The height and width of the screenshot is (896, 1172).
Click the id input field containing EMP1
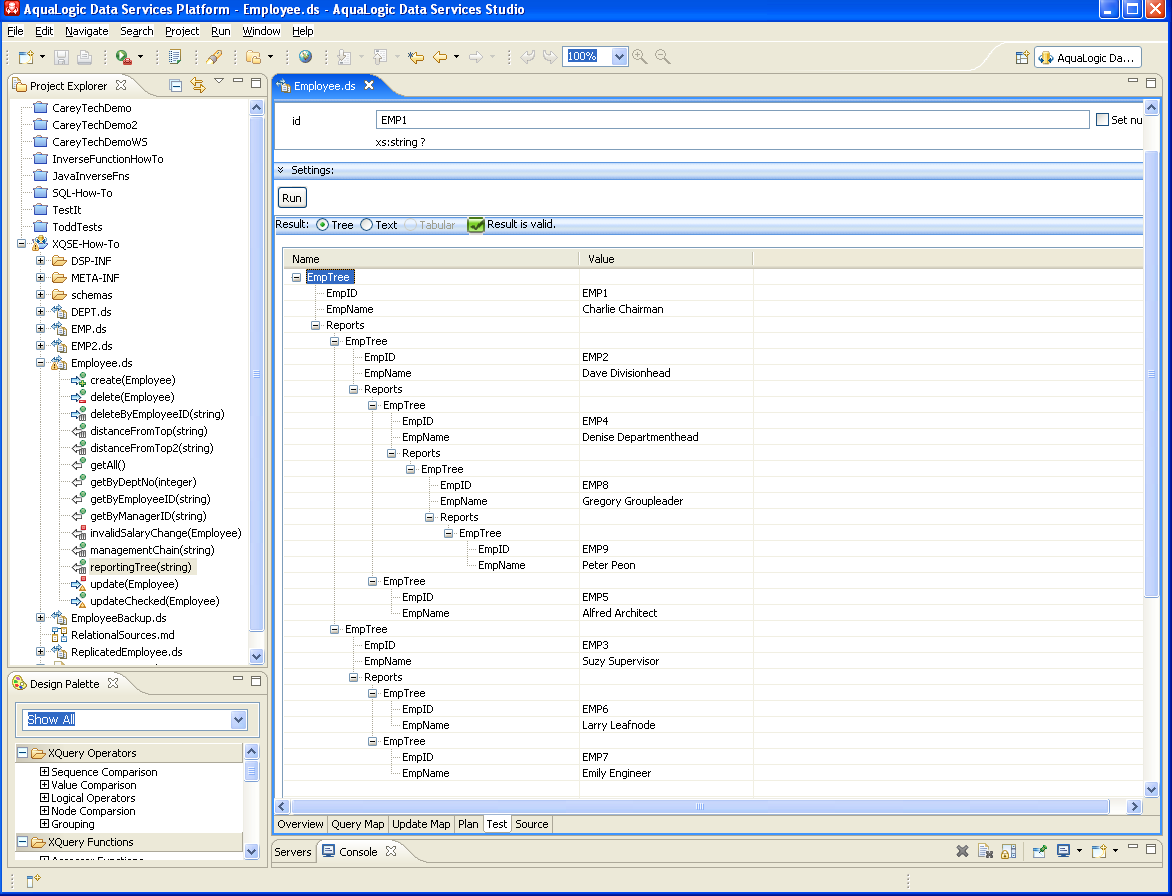732,120
